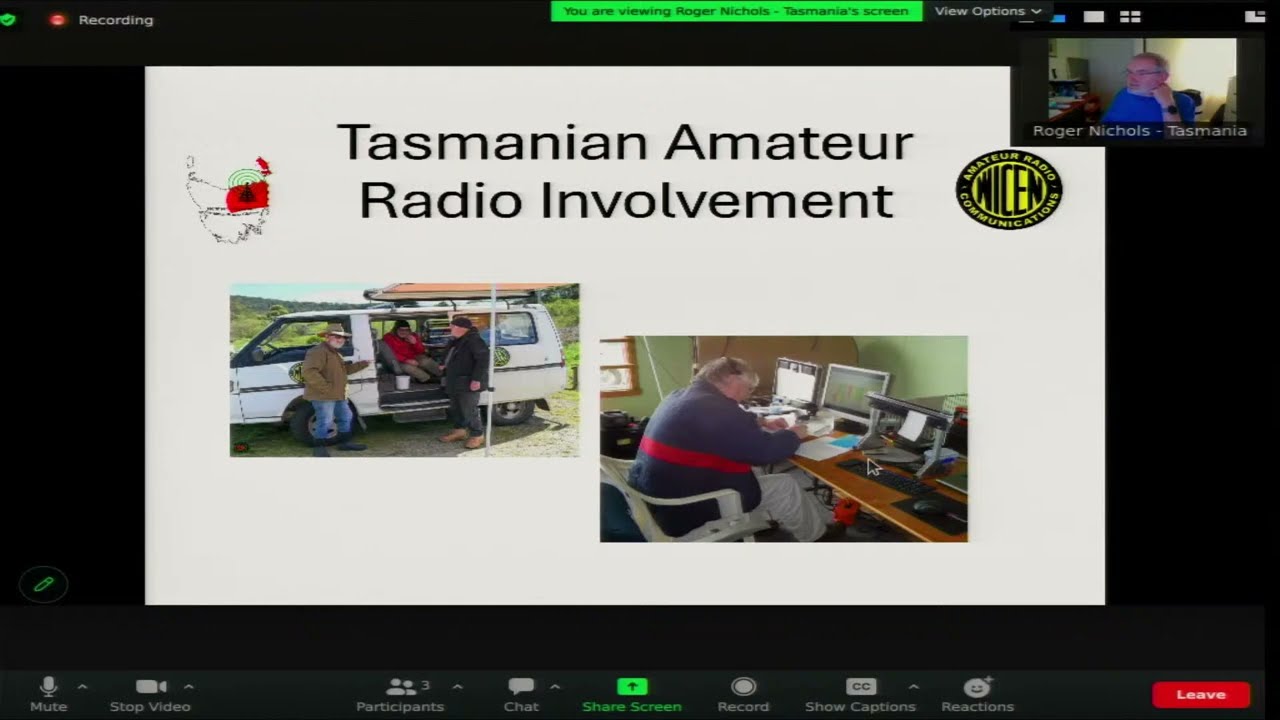Stop the video camera

(x=150, y=694)
